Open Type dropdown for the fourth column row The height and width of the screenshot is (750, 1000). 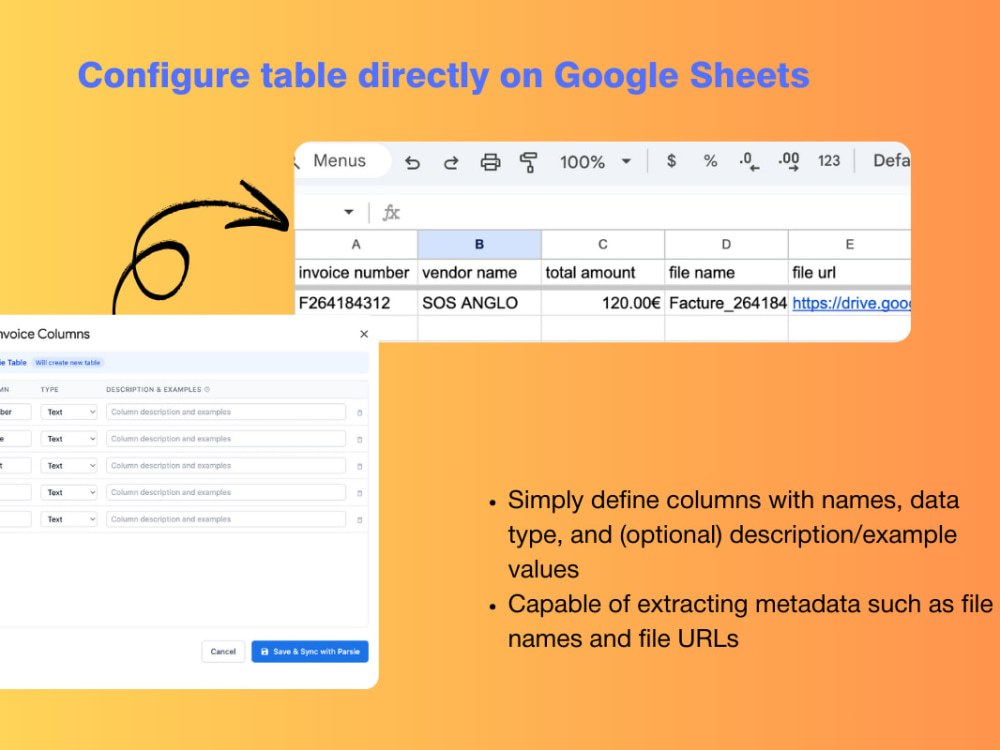coord(69,492)
